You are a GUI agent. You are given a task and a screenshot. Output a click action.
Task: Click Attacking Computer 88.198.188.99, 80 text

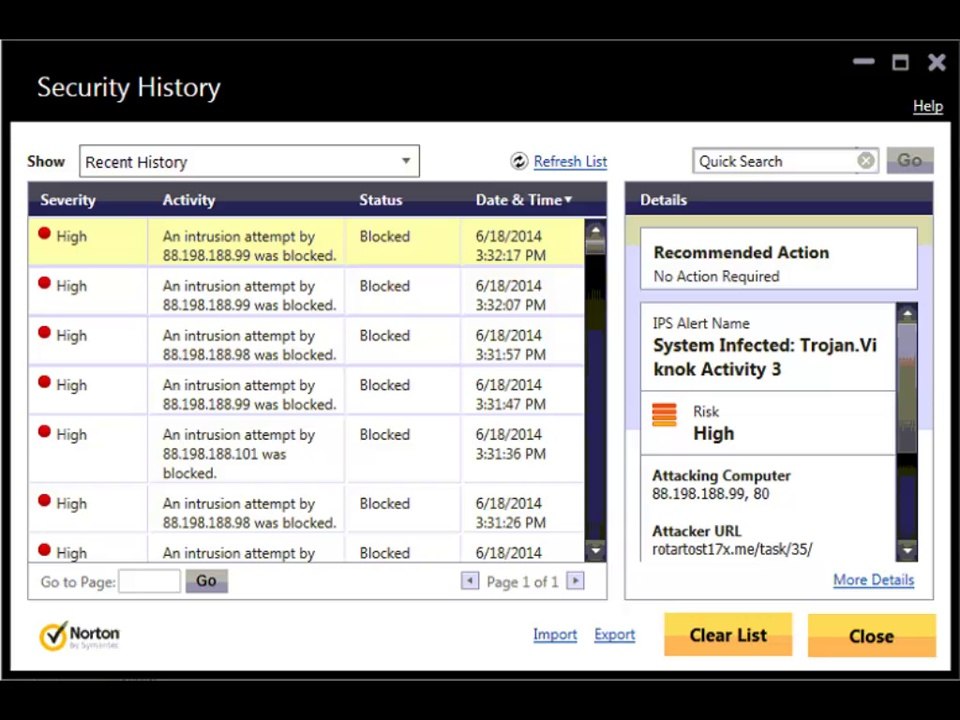tap(710, 493)
